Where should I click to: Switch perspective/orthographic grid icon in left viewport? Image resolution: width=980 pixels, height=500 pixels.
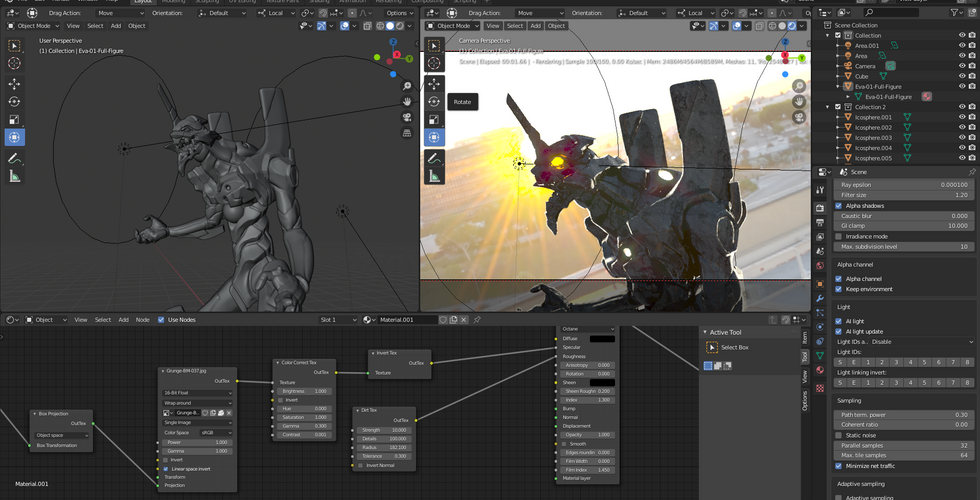(x=407, y=133)
